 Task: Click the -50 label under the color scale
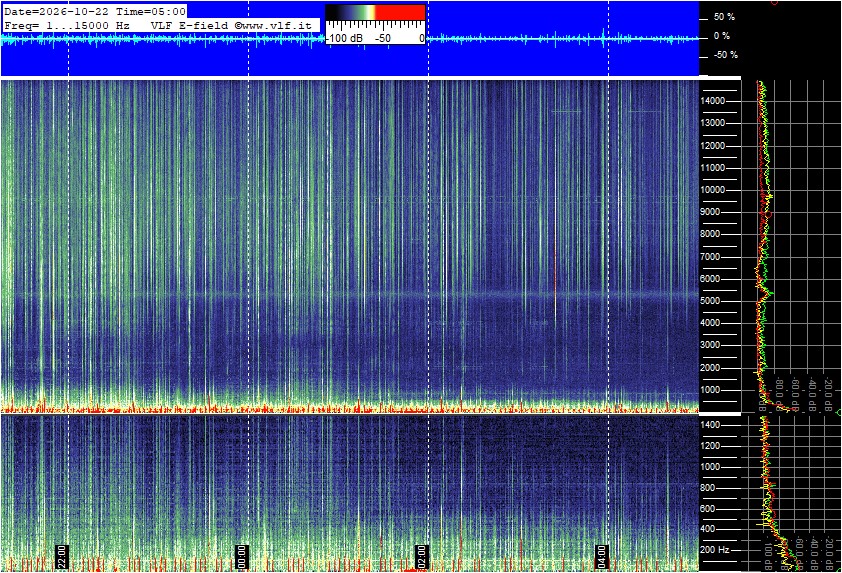tap(382, 38)
